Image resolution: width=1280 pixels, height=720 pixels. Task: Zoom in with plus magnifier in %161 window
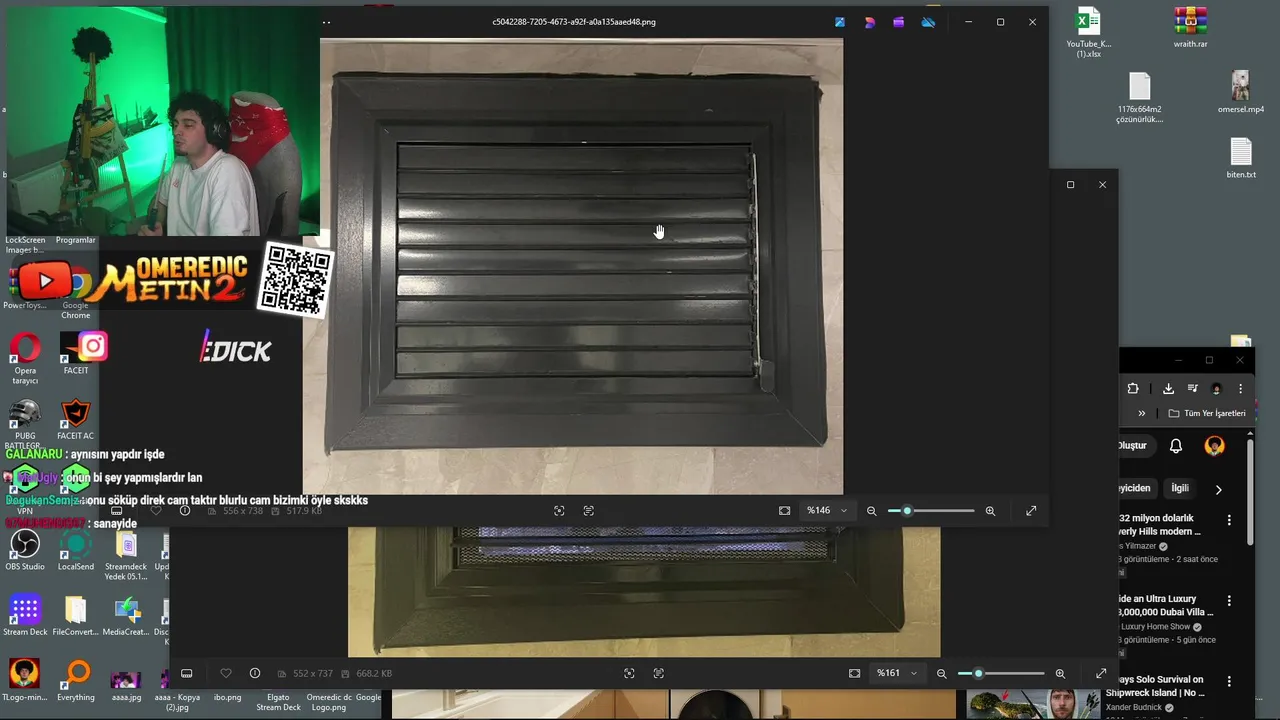click(1060, 673)
